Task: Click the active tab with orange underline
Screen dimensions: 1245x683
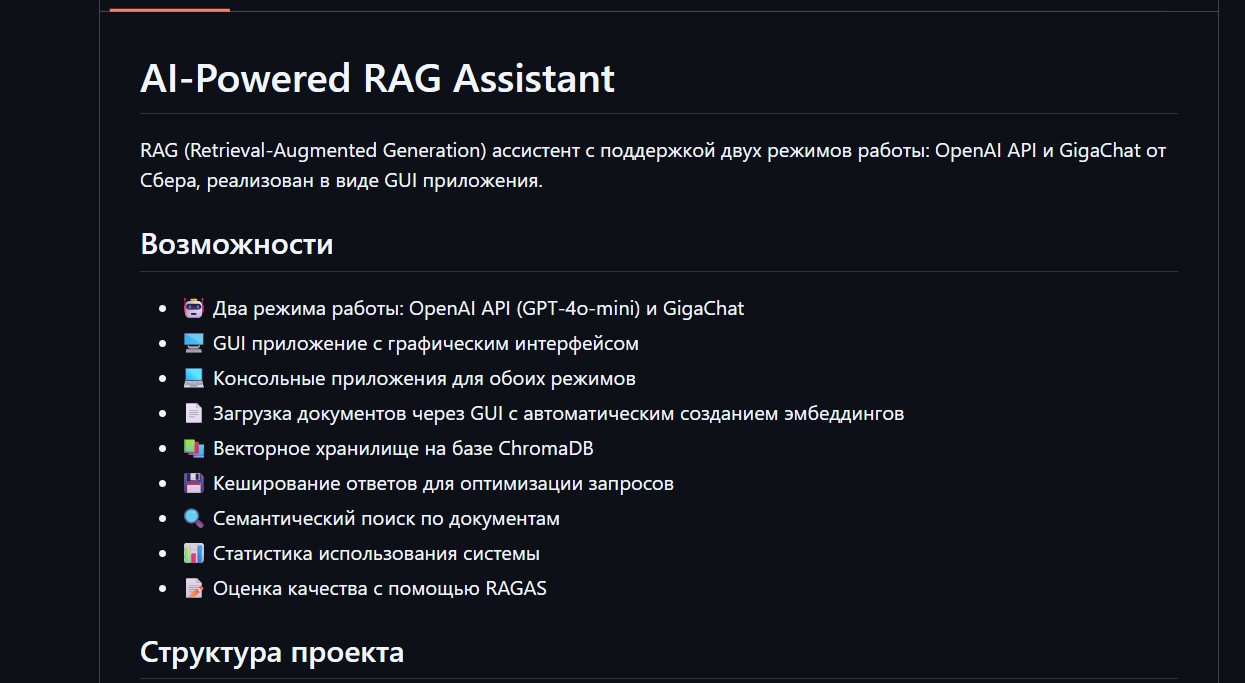Action: coord(169,6)
